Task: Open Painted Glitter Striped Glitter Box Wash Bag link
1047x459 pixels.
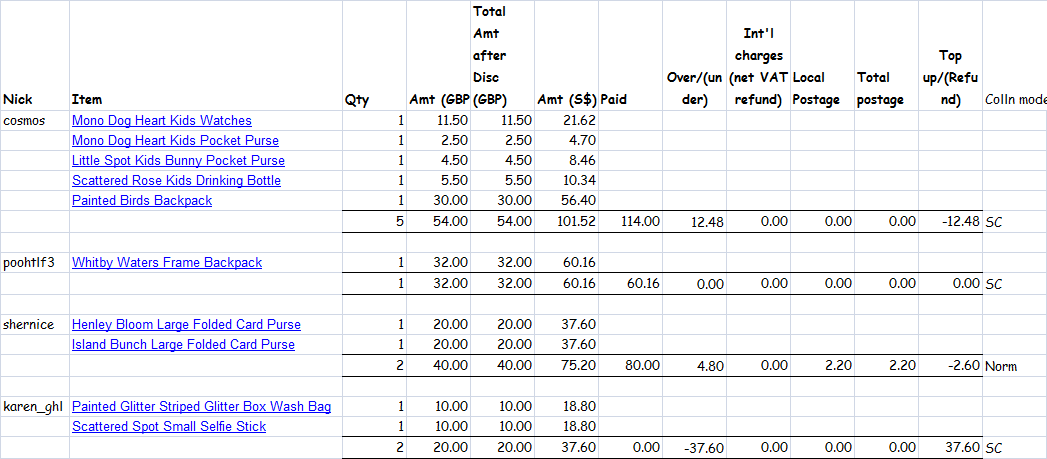Action: click(202, 407)
